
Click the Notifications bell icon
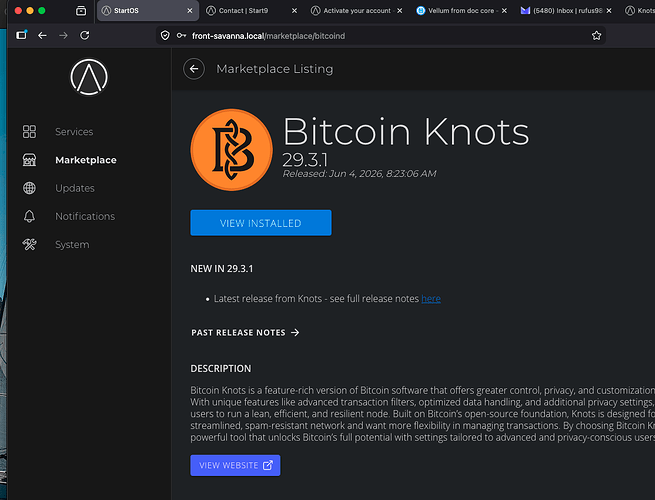click(29, 216)
